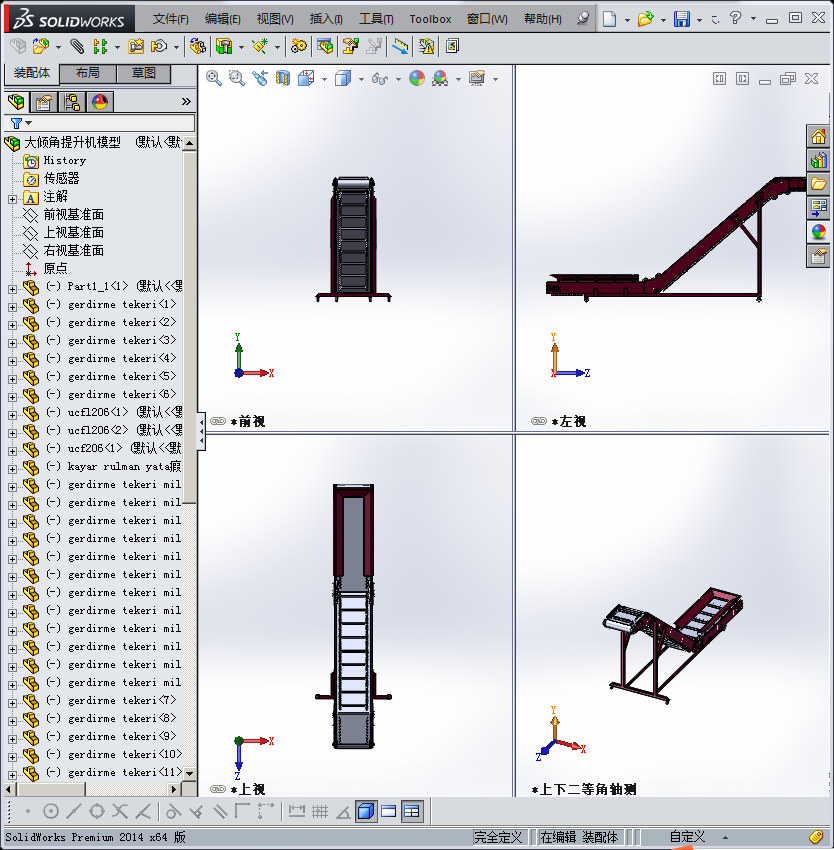Click the Interference Detection ruler icon
This screenshot has height=850, width=834.
400,47
